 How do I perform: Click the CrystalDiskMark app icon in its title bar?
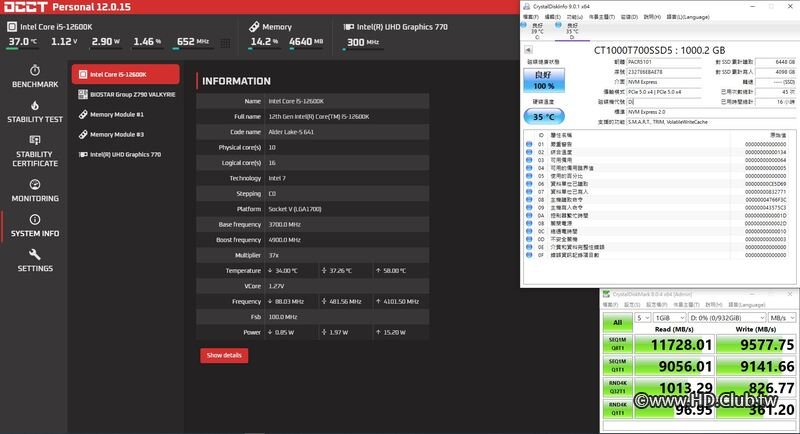click(606, 294)
